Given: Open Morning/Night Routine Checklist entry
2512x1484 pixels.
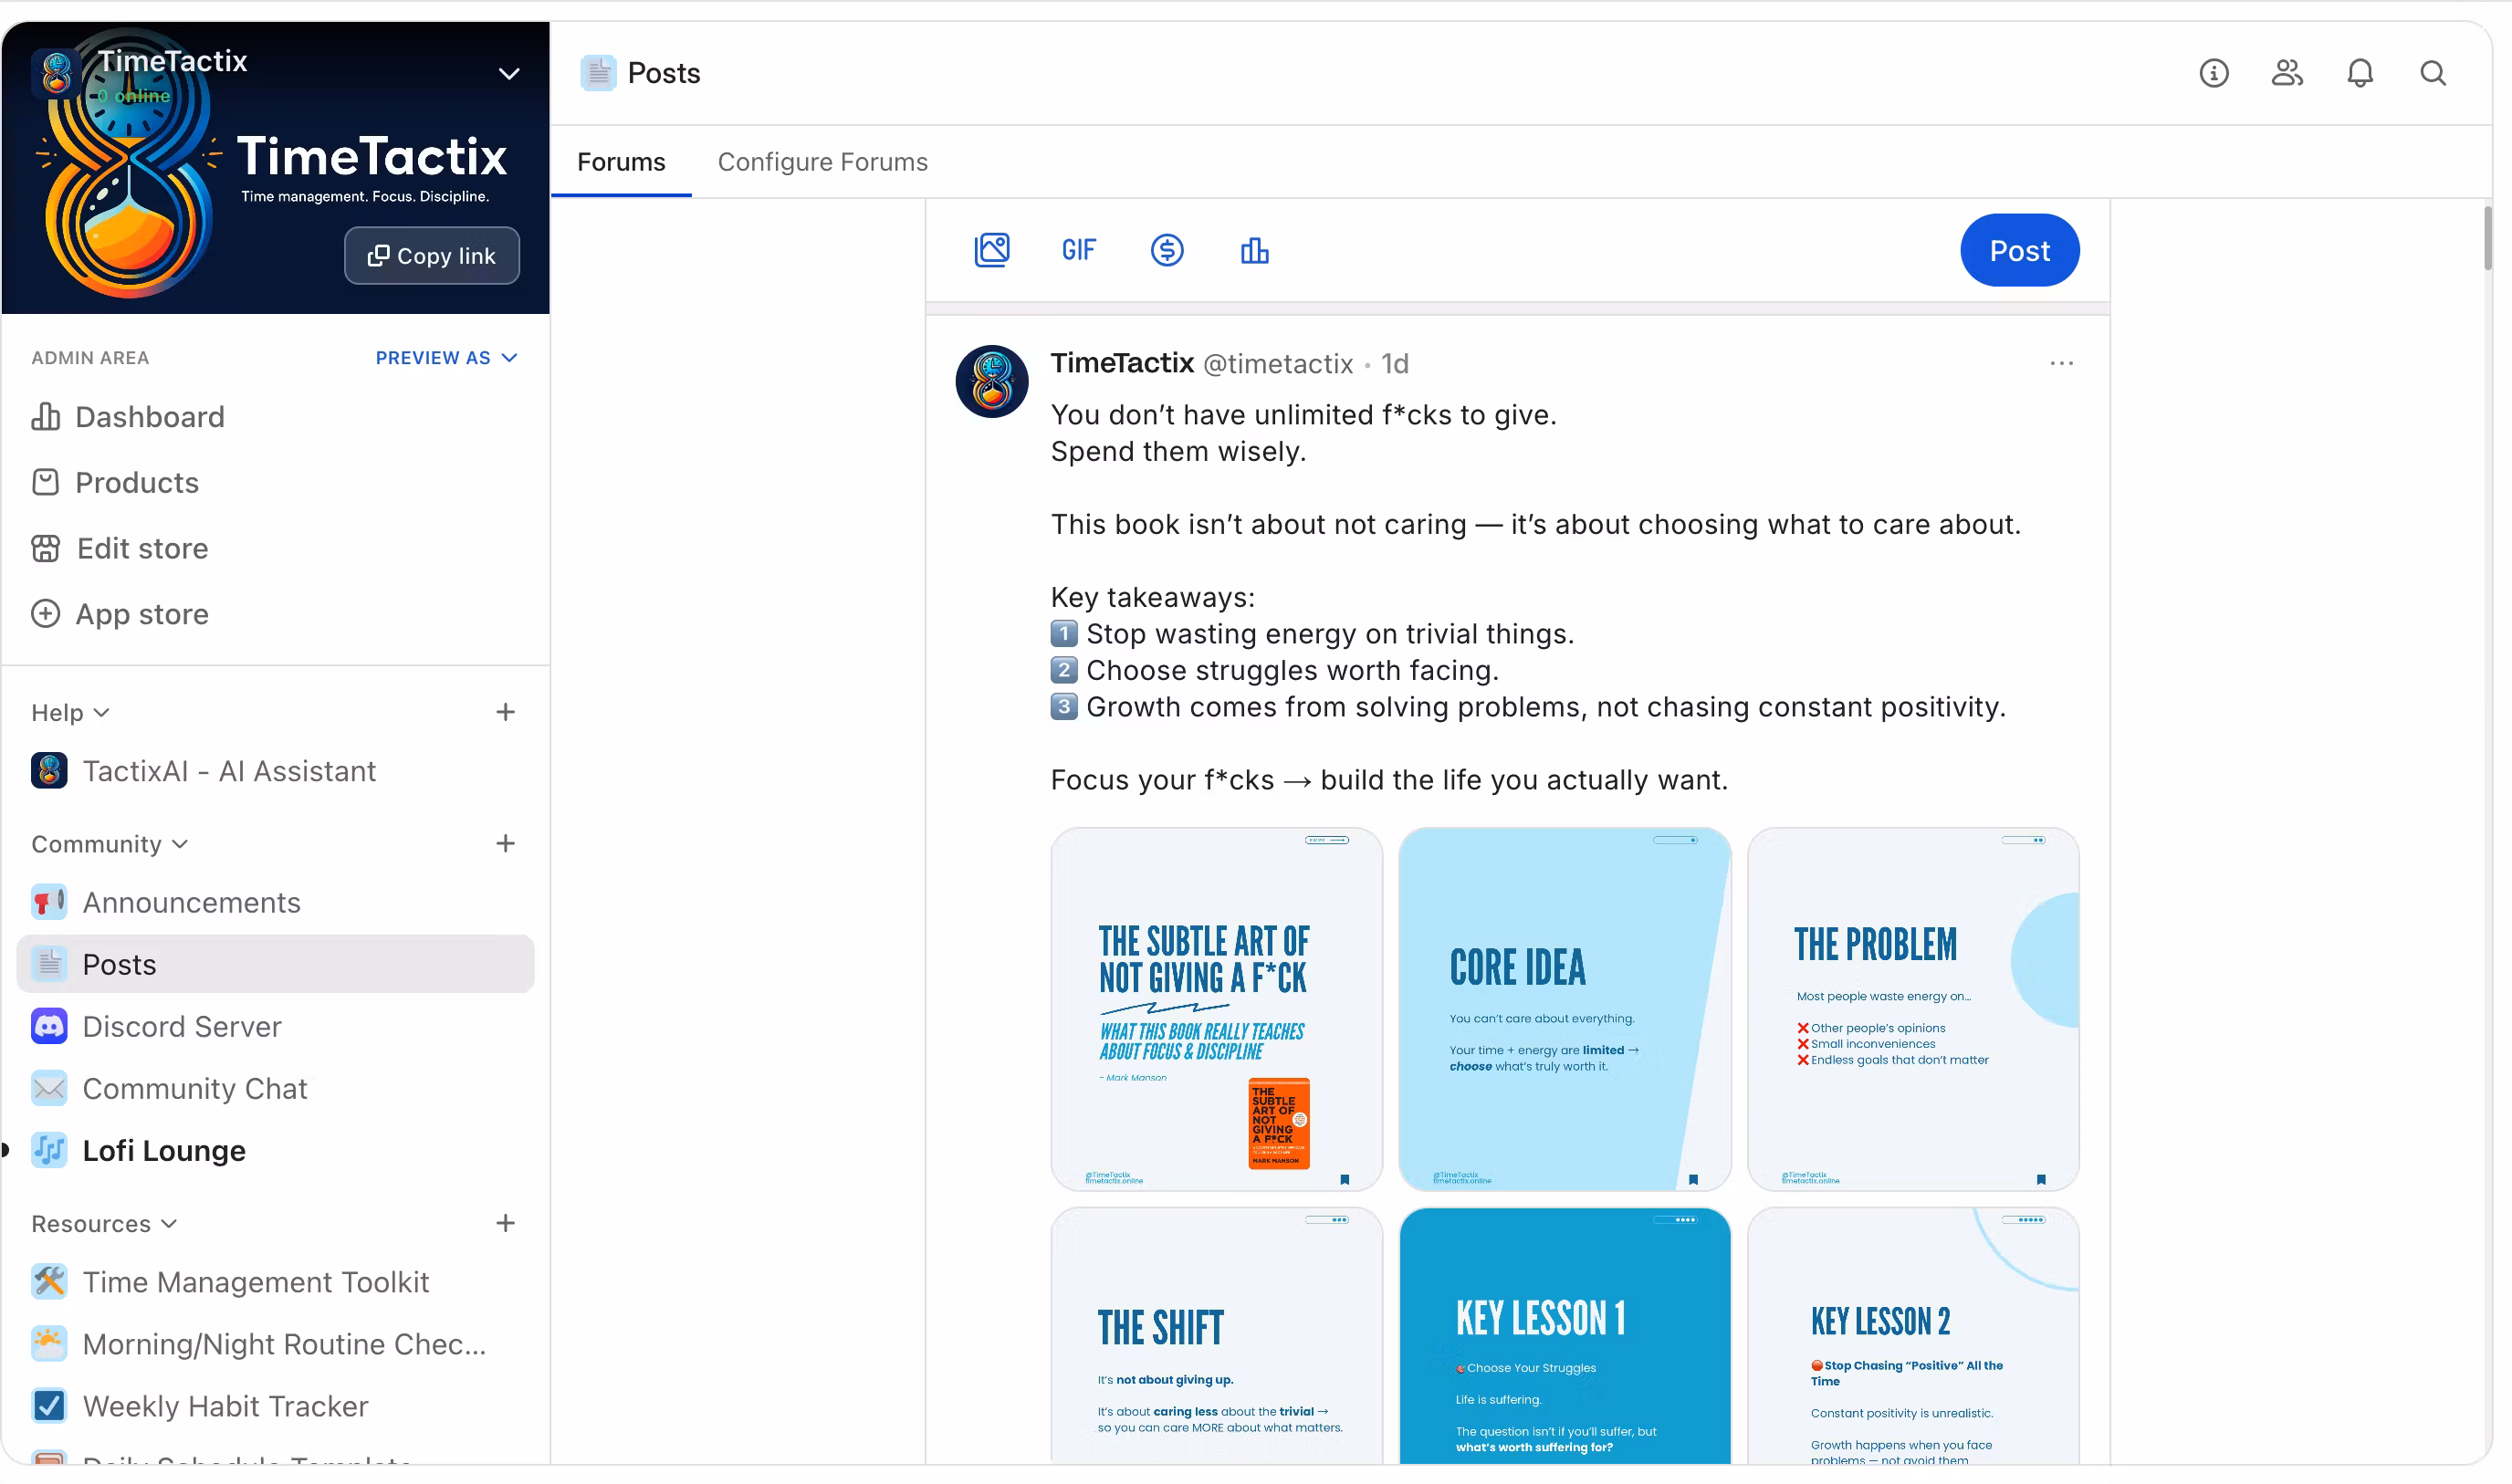Looking at the screenshot, I should tap(275, 1344).
